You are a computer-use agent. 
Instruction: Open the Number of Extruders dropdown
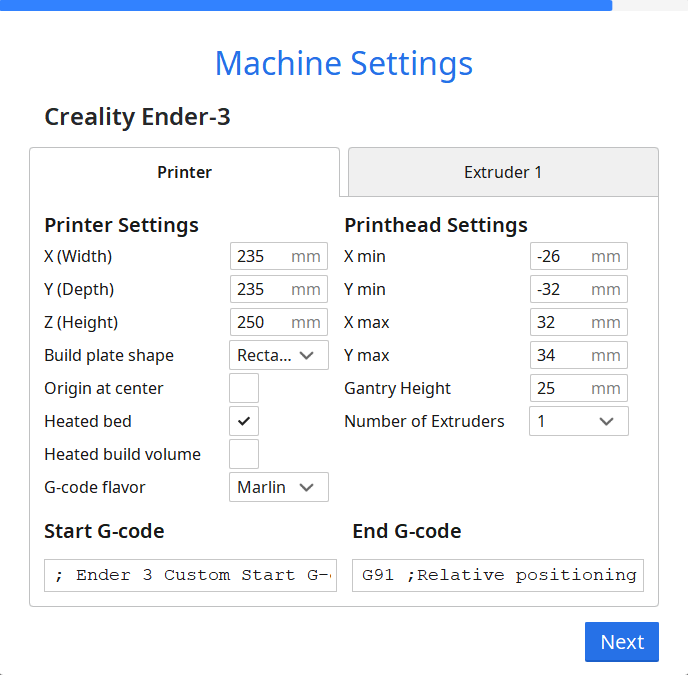click(579, 421)
